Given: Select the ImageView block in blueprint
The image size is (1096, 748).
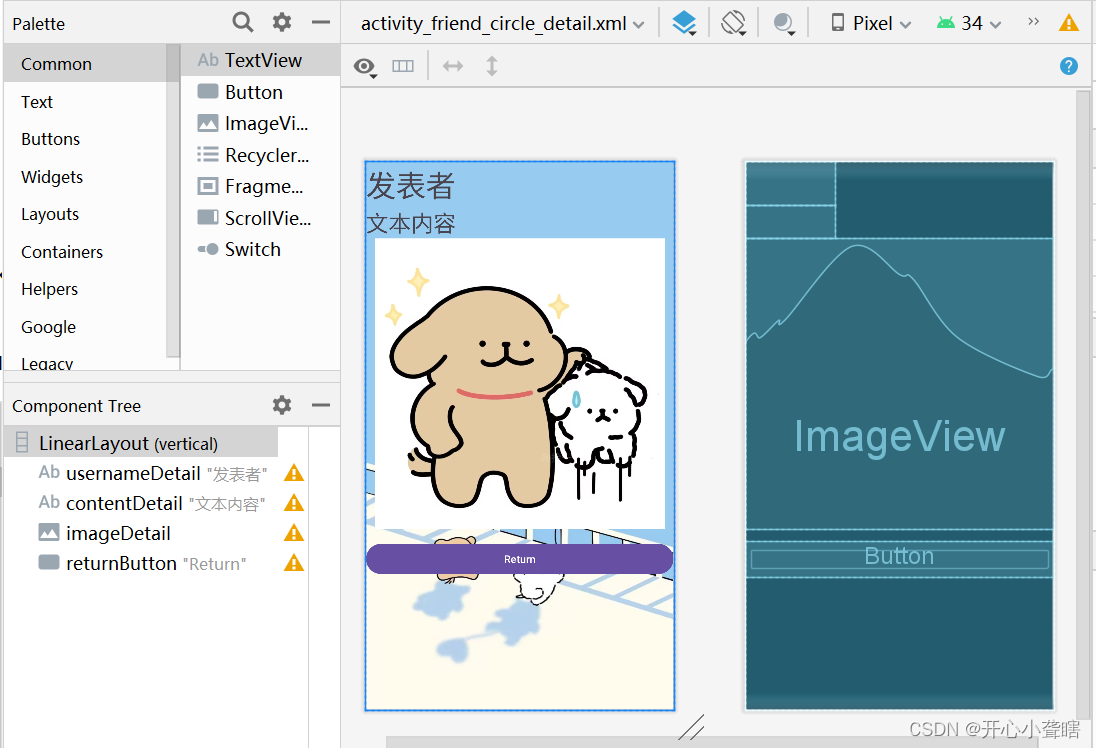Looking at the screenshot, I should pyautogui.click(x=900, y=384).
